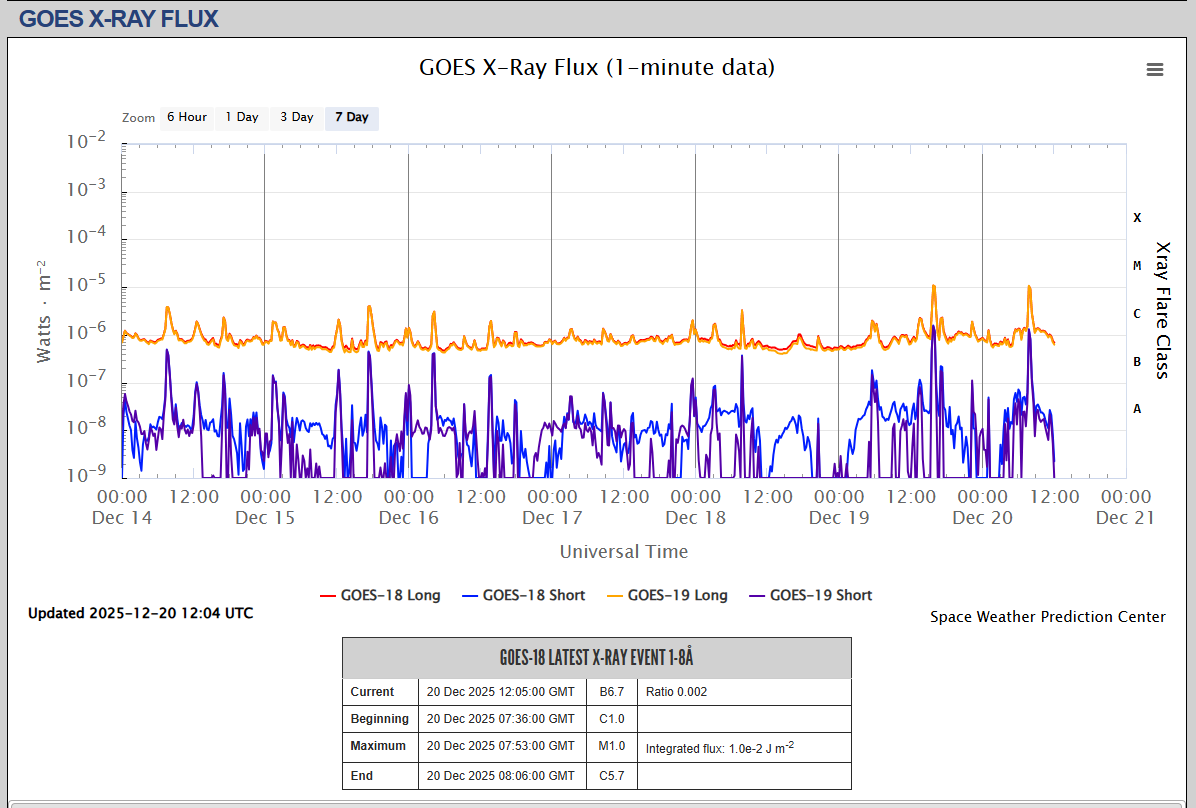This screenshot has height=808, width=1196.
Task: Select the M1.0 Maximum table cell
Action: pyautogui.click(x=611, y=746)
